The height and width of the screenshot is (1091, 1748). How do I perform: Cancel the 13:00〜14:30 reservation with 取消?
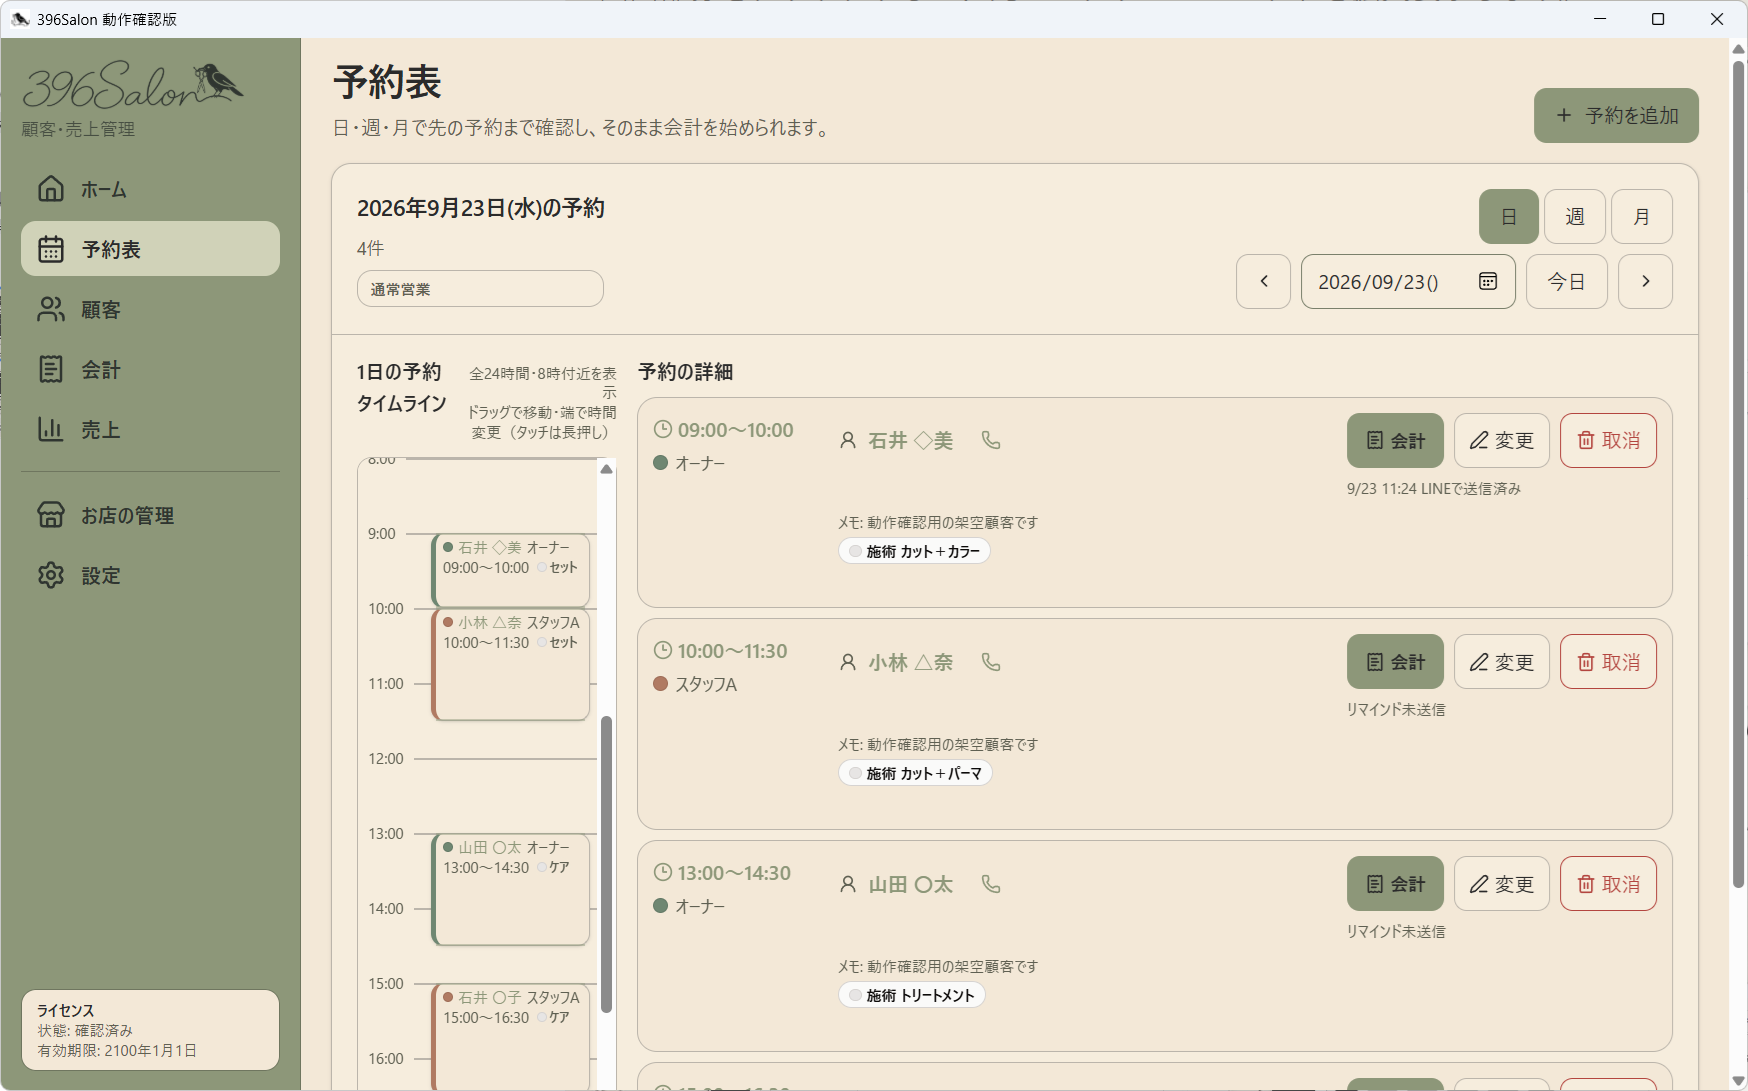pos(1608,884)
